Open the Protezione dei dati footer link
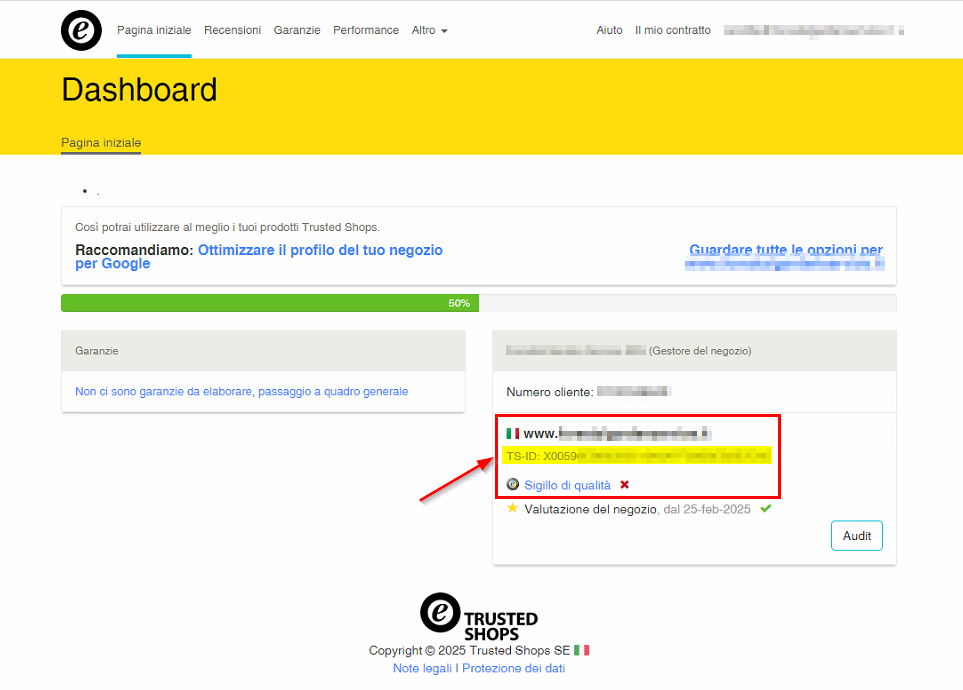The height and width of the screenshot is (690, 963). [x=513, y=668]
